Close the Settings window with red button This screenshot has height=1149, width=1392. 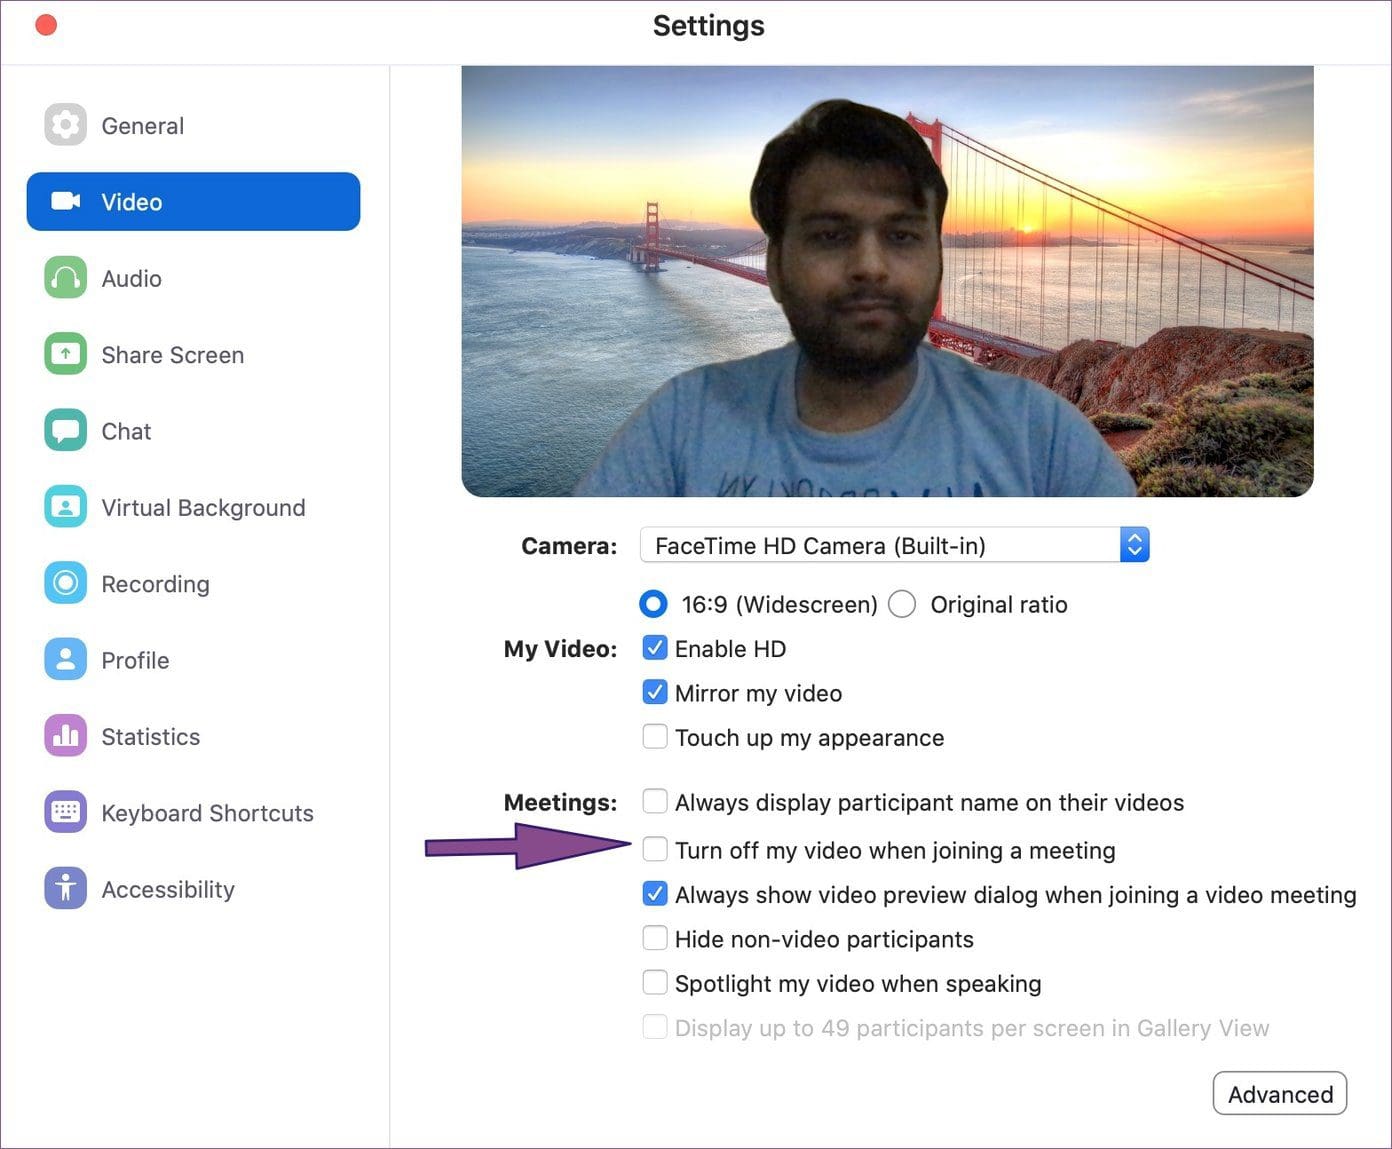pyautogui.click(x=46, y=25)
